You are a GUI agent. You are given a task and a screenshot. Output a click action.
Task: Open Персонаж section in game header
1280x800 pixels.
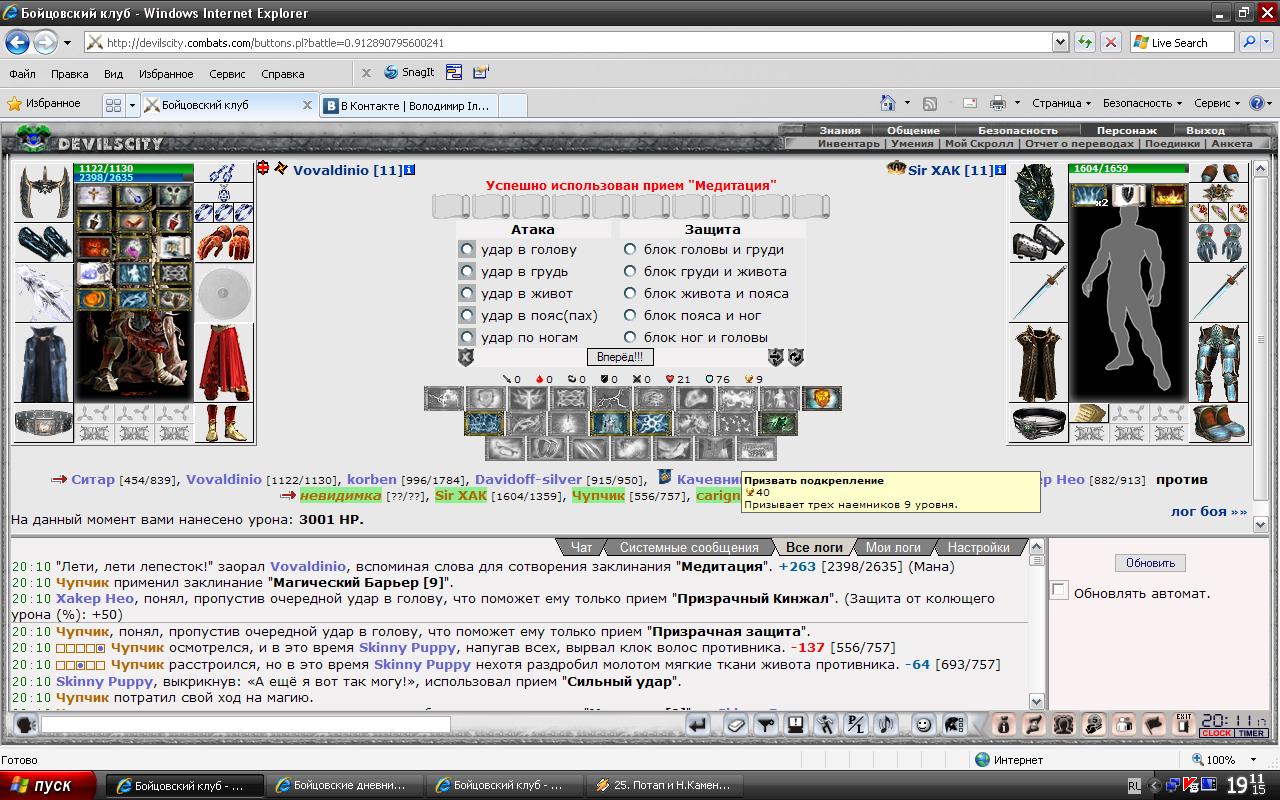[x=1126, y=130]
